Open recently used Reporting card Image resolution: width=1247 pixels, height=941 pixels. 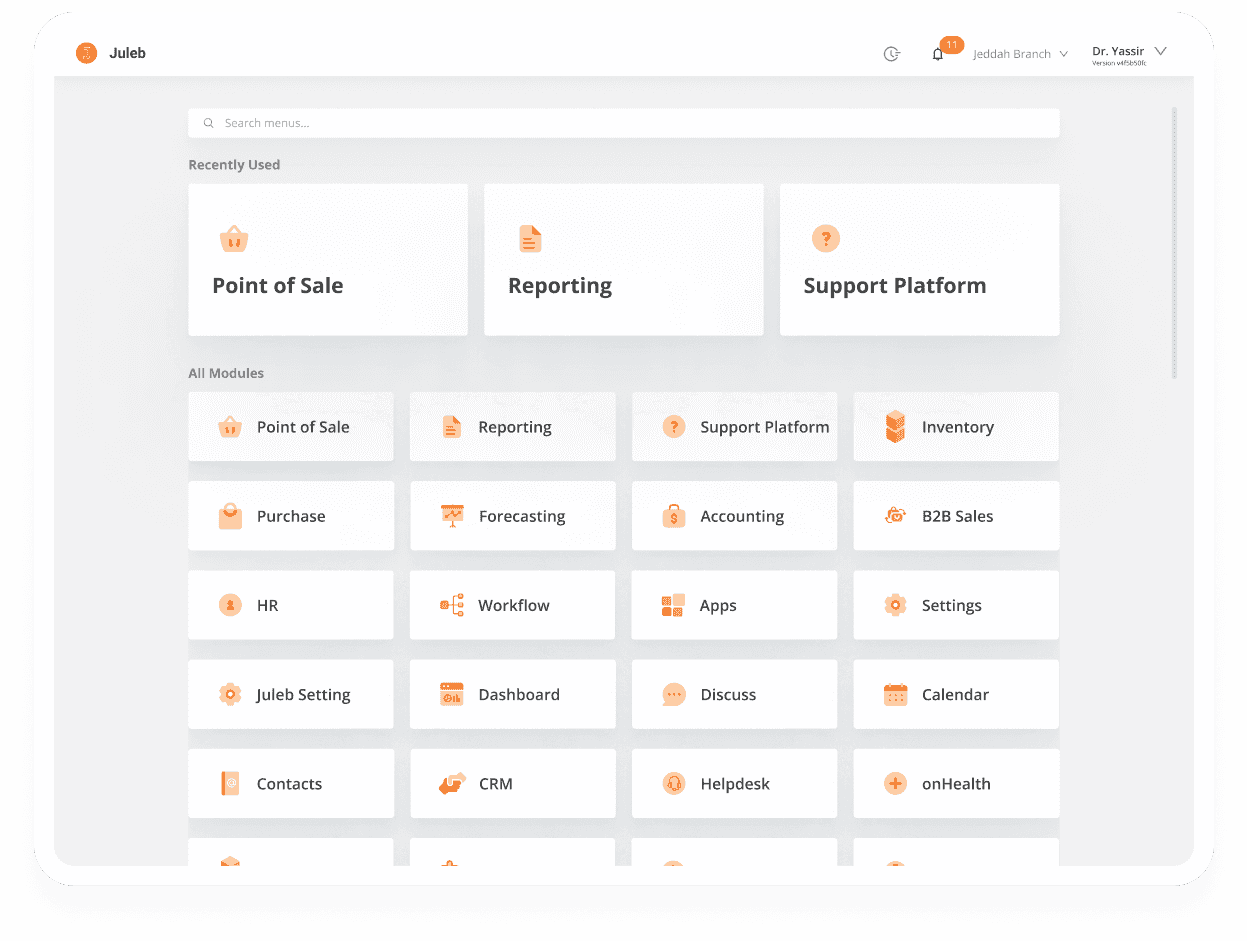click(623, 260)
